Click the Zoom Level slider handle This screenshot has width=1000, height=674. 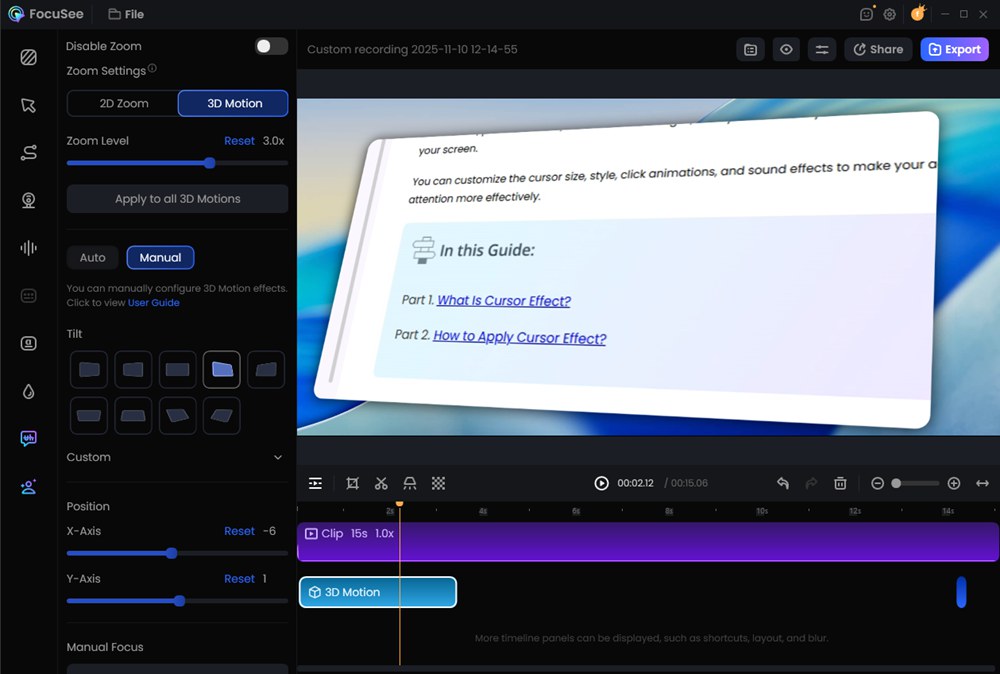(x=209, y=162)
